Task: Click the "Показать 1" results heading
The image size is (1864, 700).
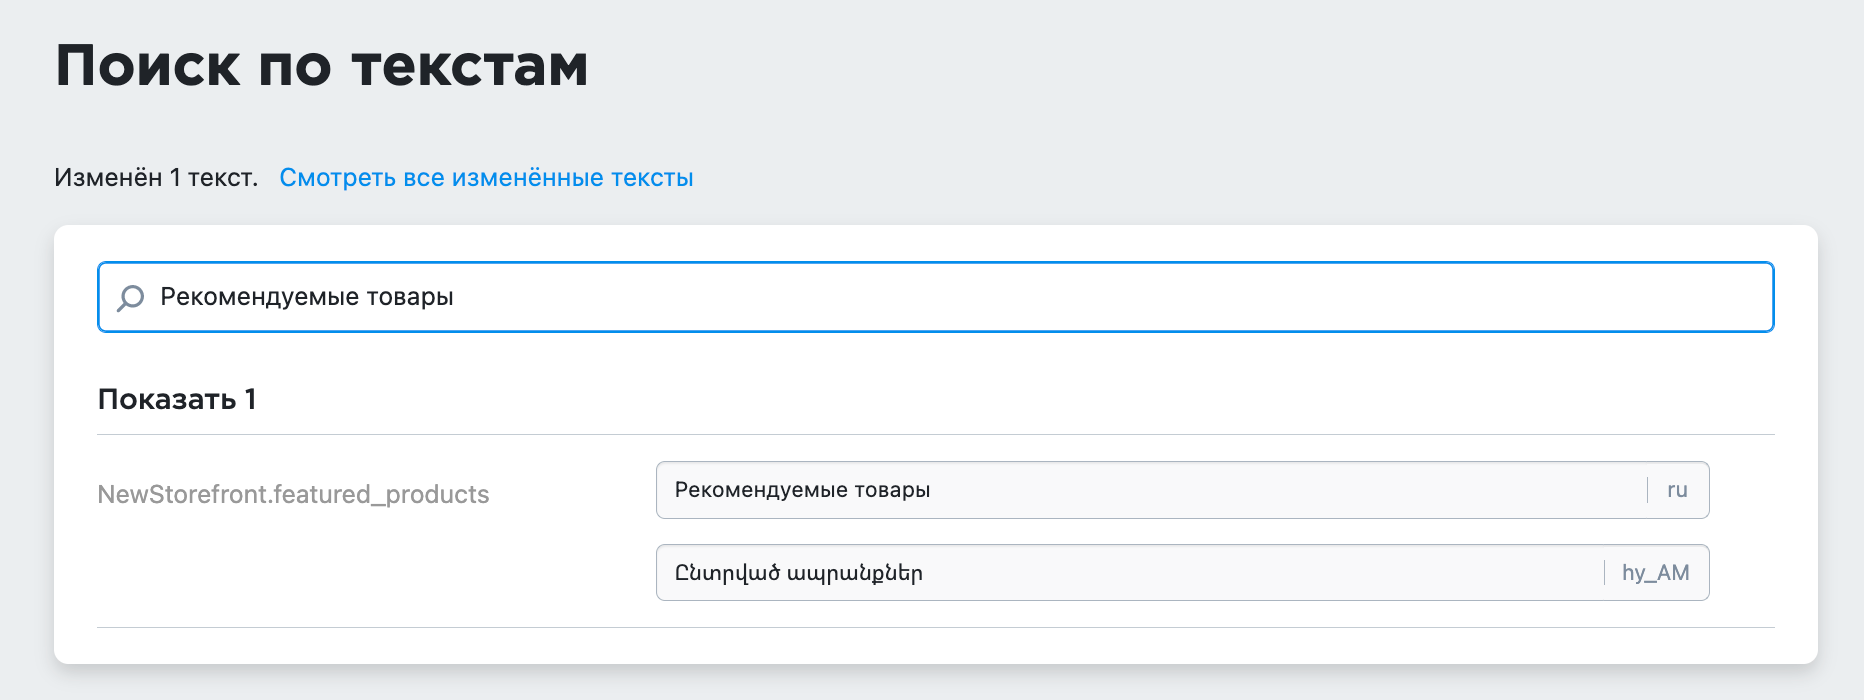Action: (177, 399)
